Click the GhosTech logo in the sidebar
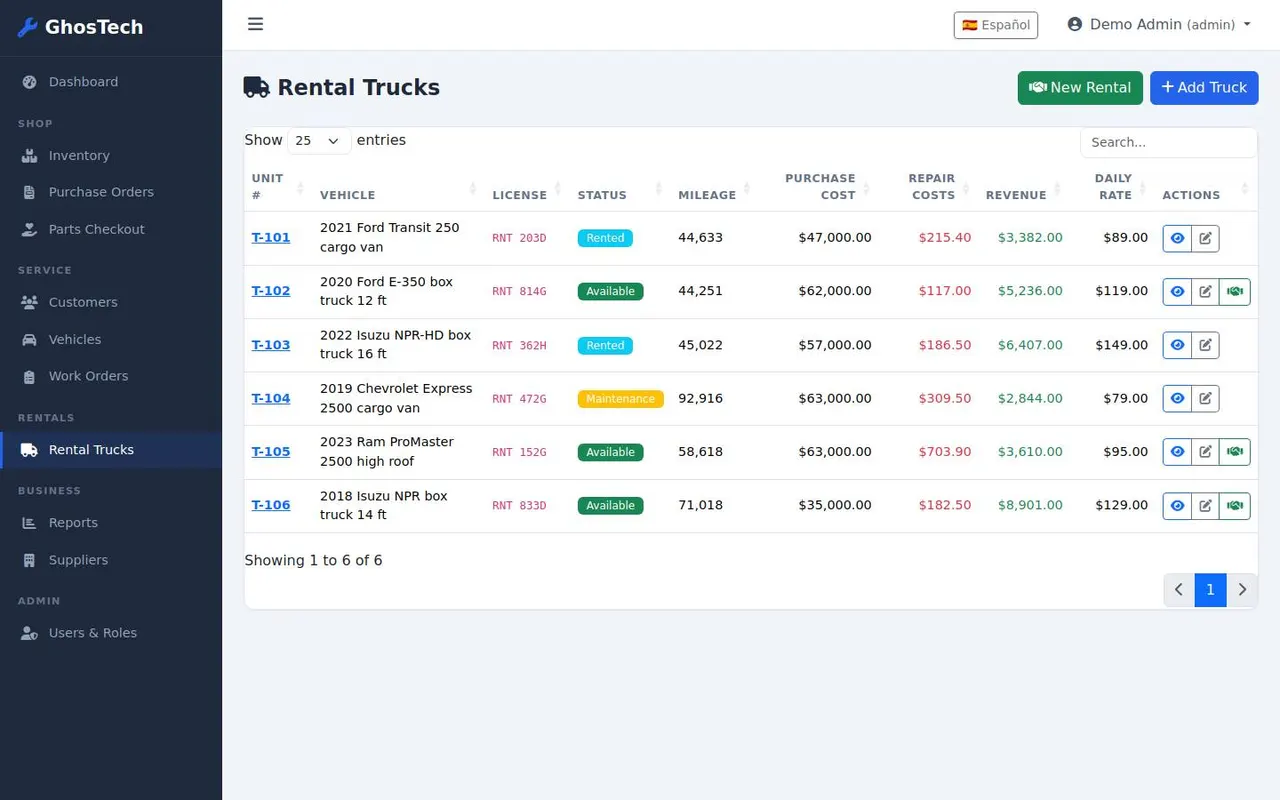 [x=81, y=27]
